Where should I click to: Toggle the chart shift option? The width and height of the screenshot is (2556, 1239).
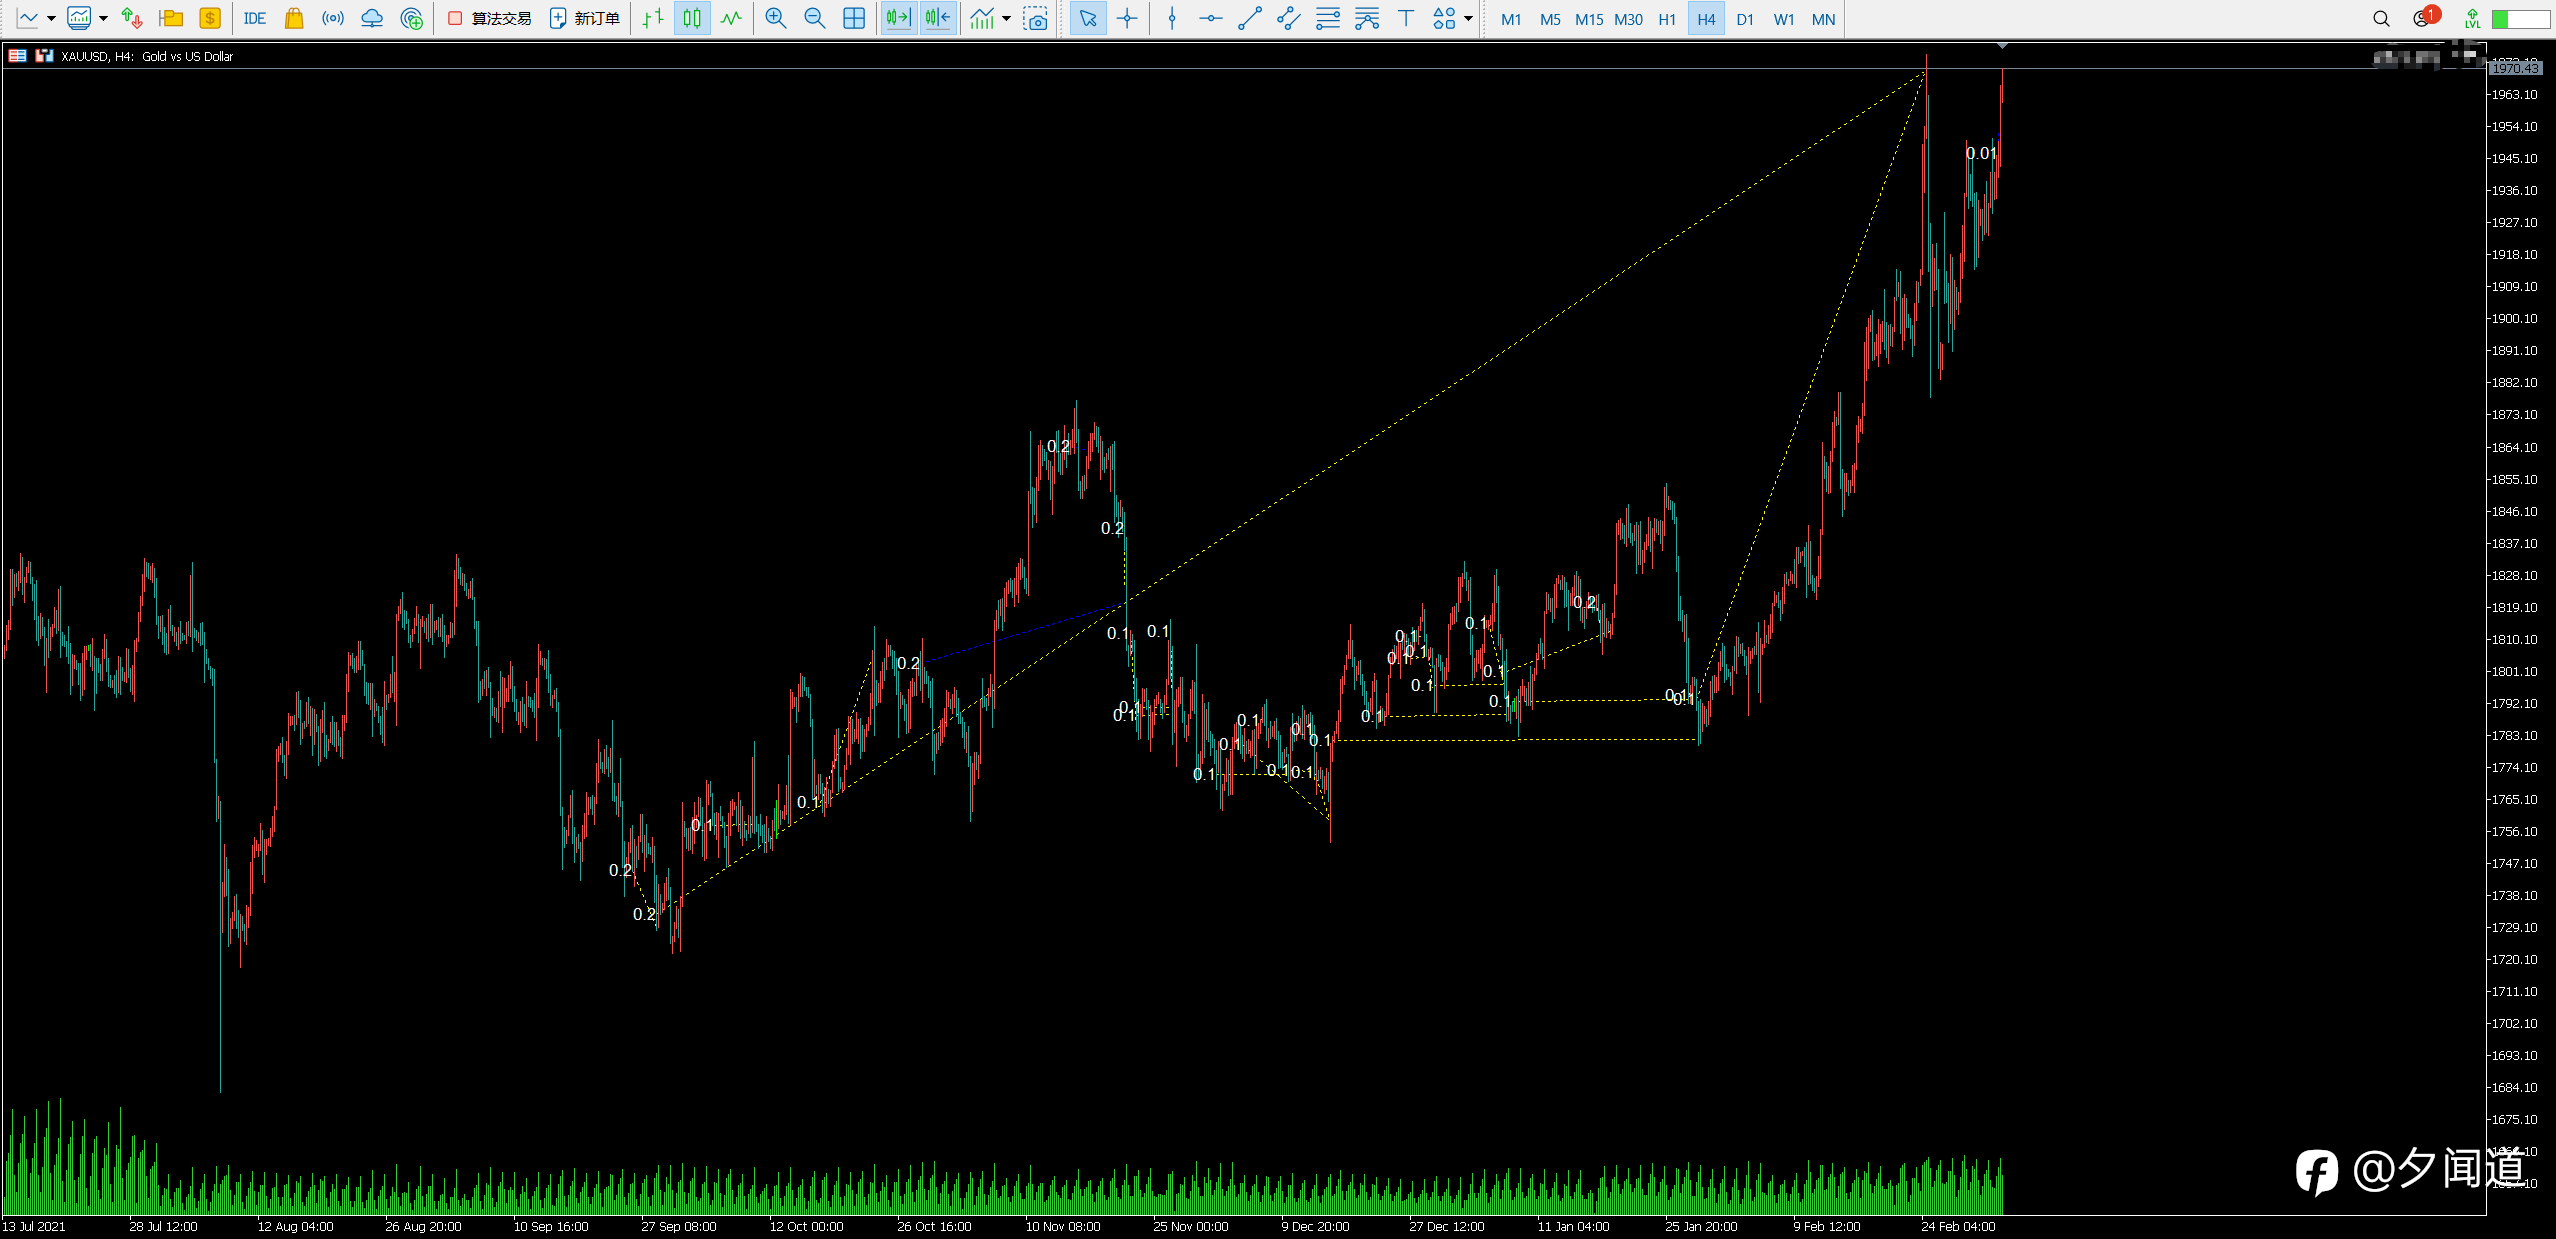937,19
